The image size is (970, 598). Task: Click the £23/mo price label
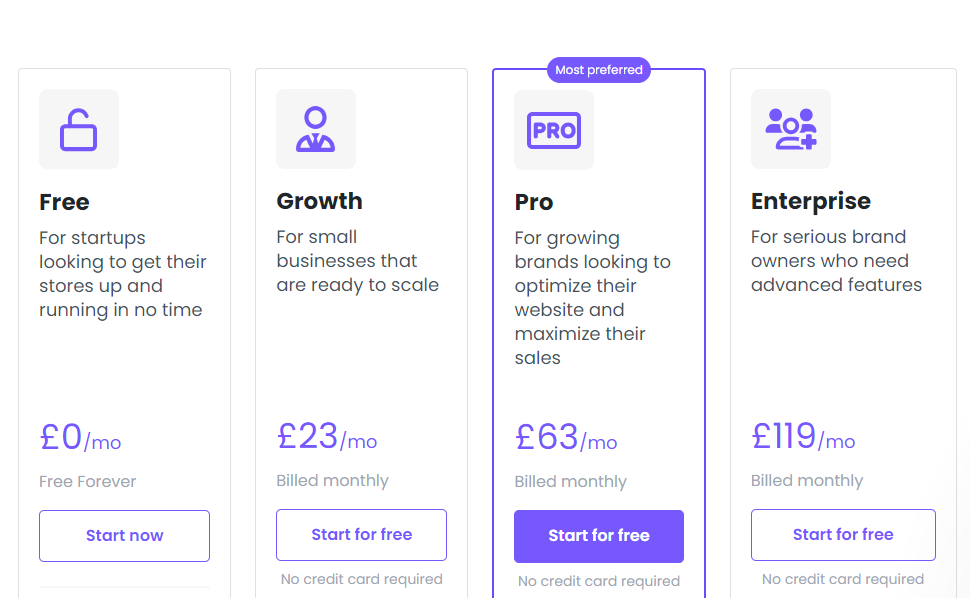tap(327, 436)
